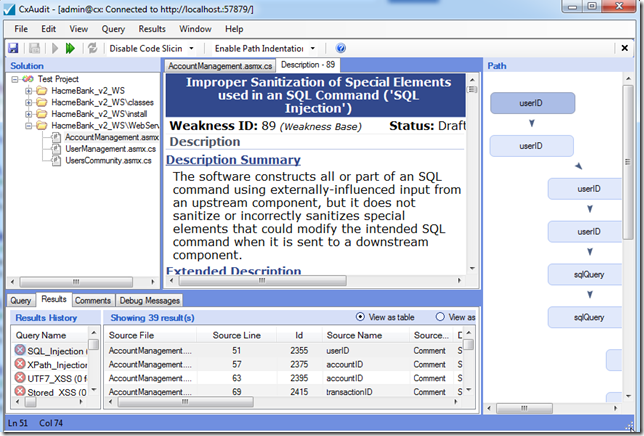Open the Query menu
This screenshot has width=644, height=436.
tap(113, 29)
